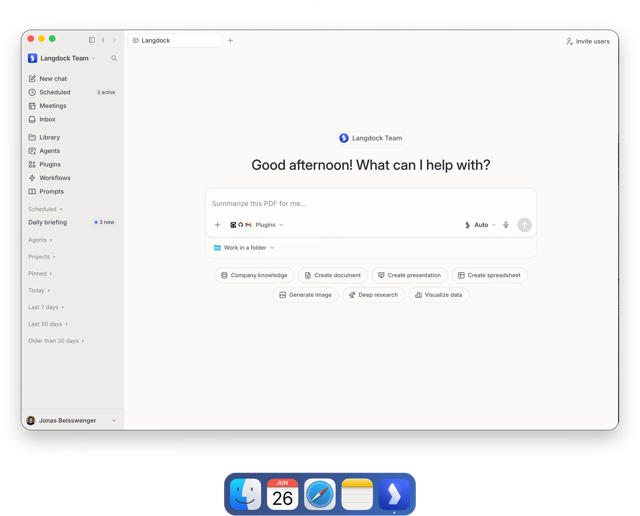The width and height of the screenshot is (640, 516).
Task: Open the Agents page in sidebar menu
Action: (x=73, y=151)
